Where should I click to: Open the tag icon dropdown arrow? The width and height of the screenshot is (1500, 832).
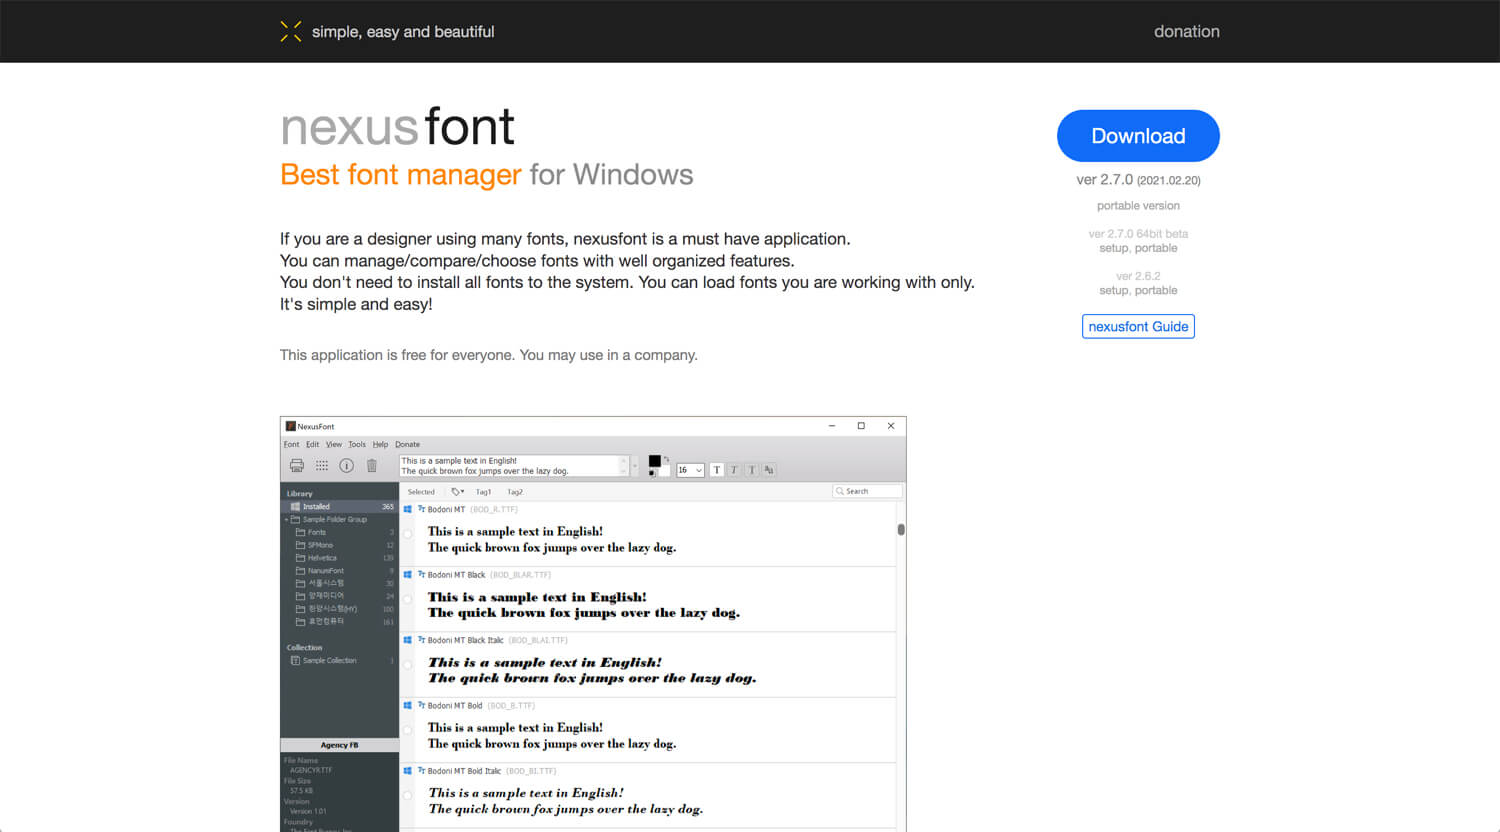(x=462, y=492)
